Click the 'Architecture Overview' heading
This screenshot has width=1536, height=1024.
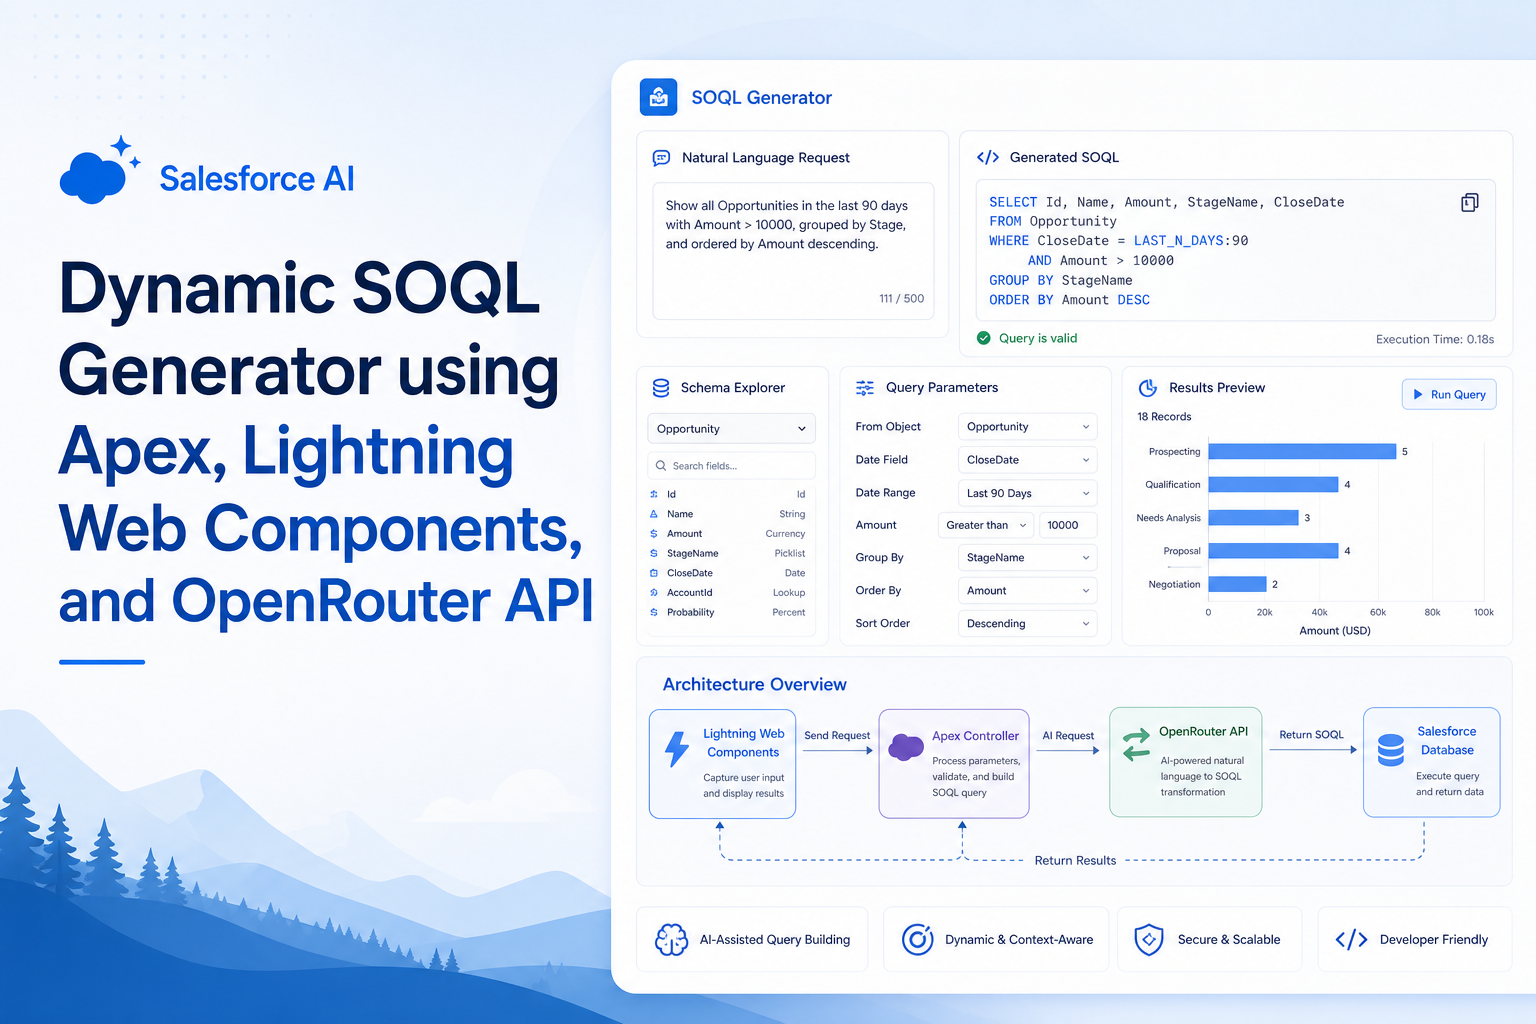coord(755,684)
